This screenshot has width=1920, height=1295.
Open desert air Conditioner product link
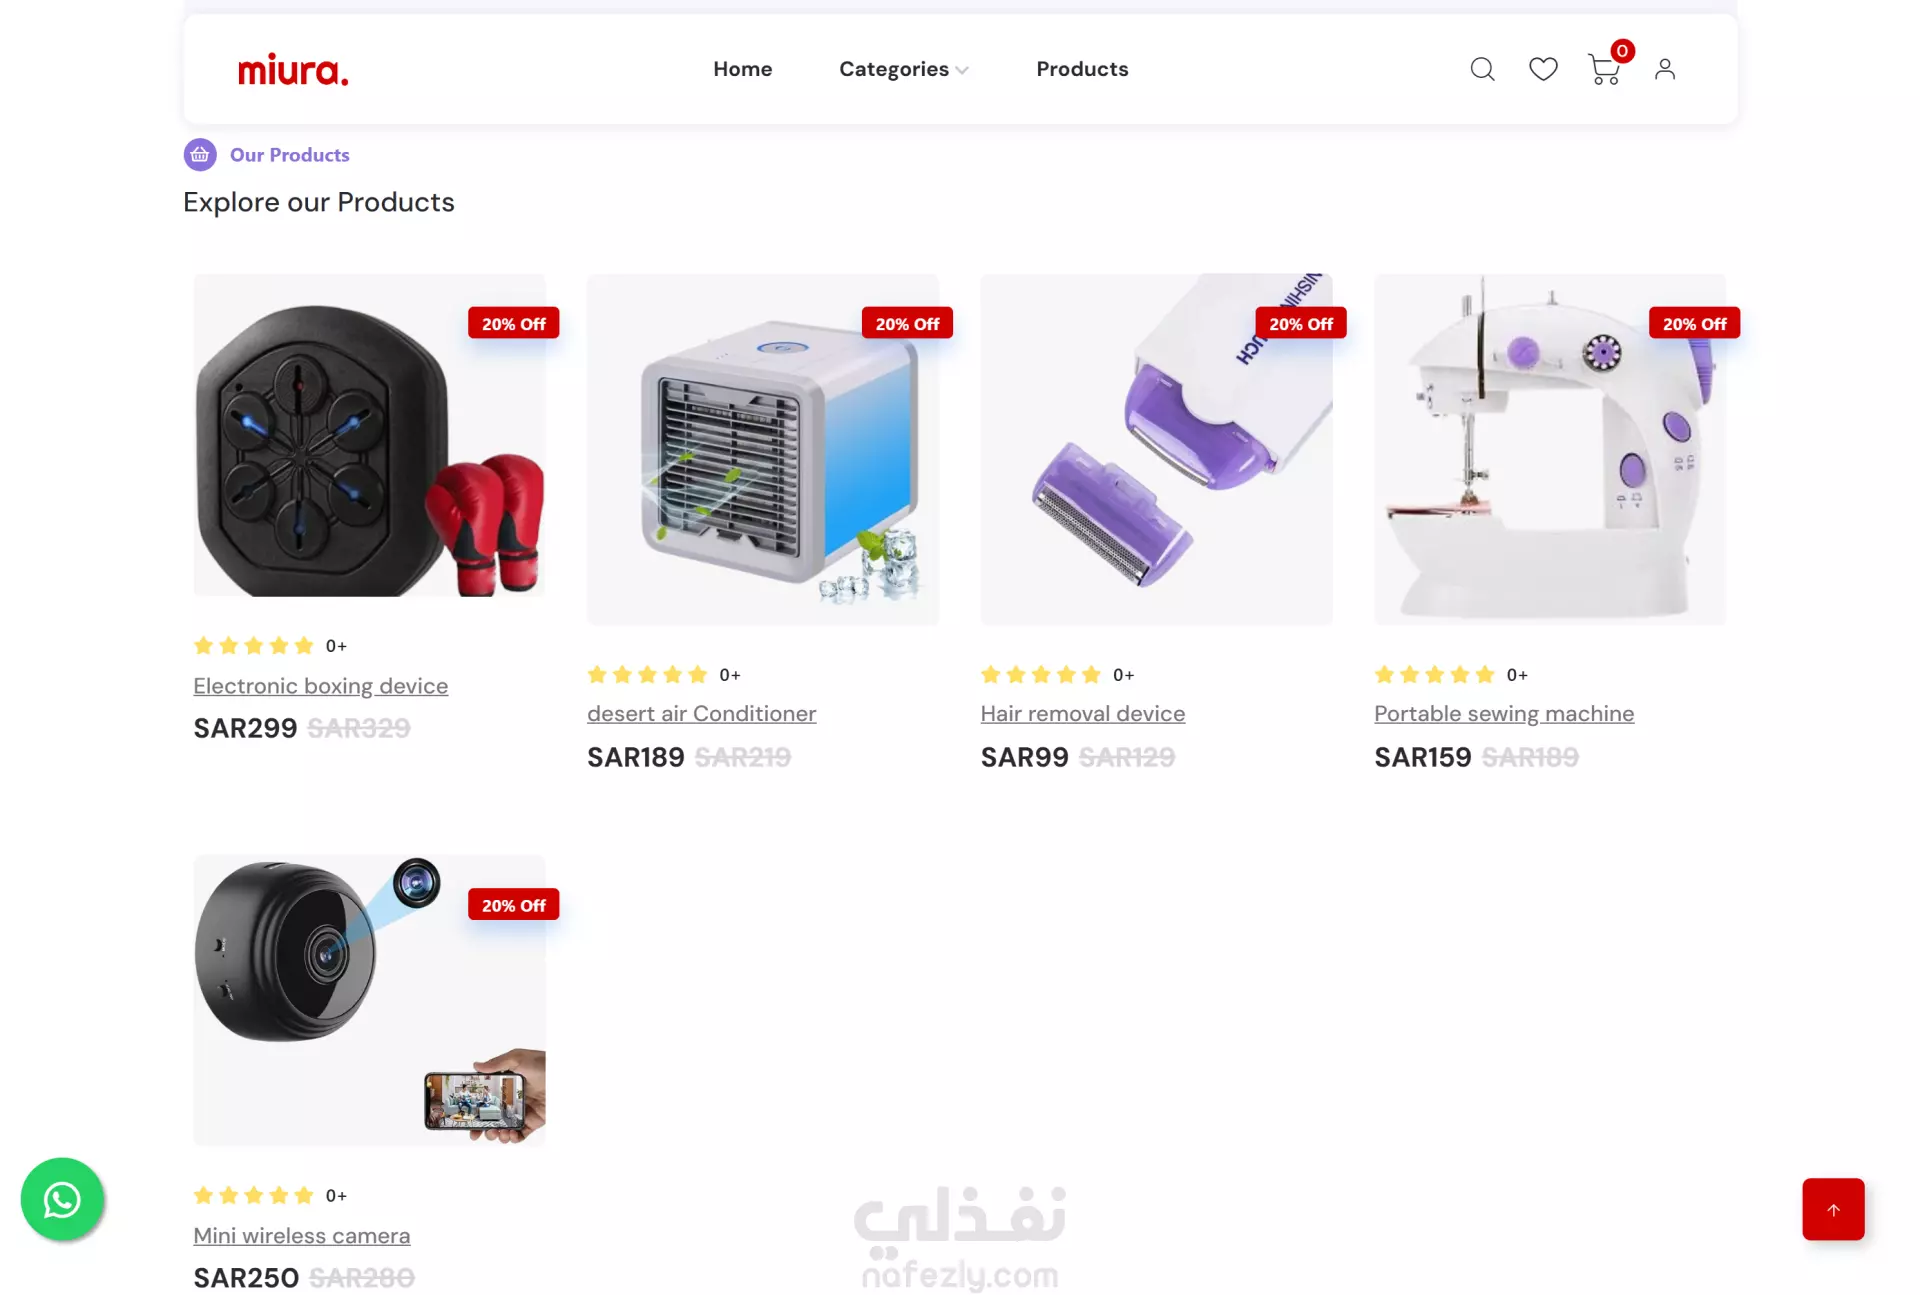point(702,714)
